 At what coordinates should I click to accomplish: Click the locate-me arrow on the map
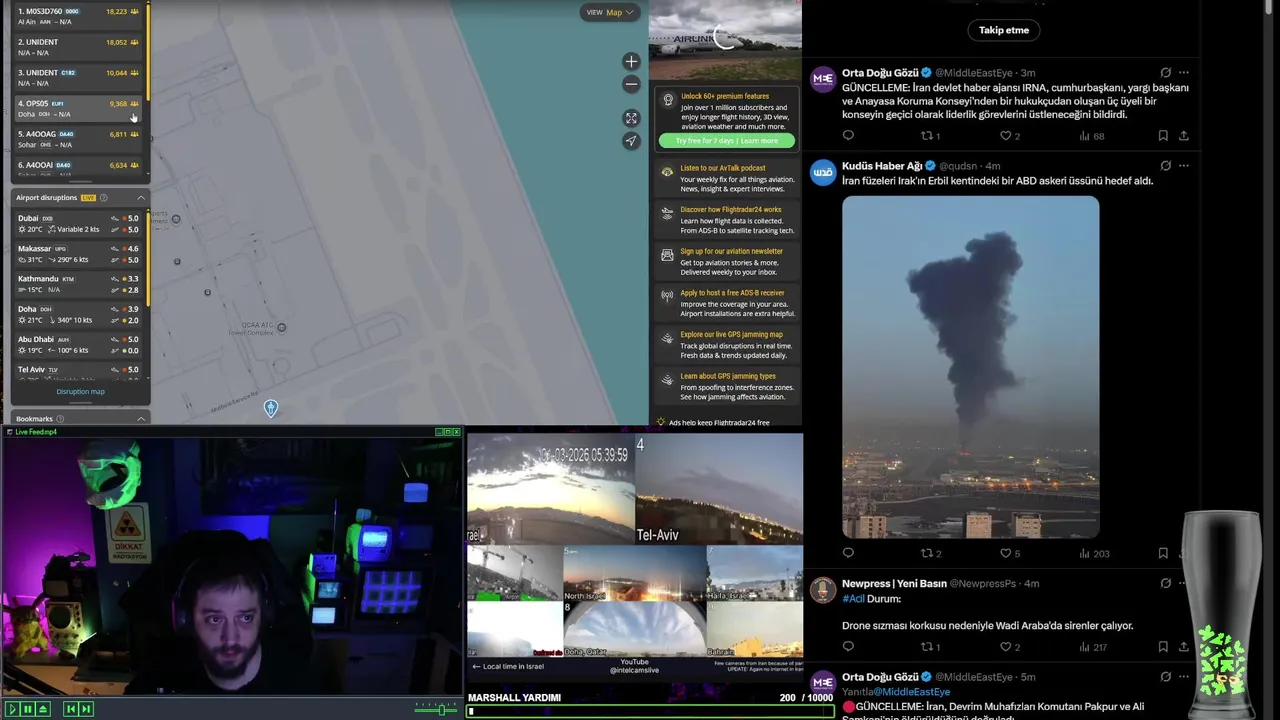[x=631, y=141]
